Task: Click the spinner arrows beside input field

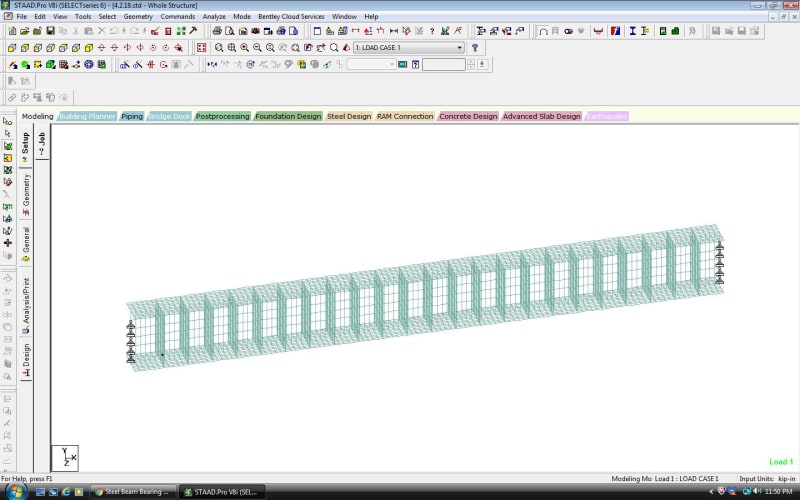Action: (x=471, y=64)
